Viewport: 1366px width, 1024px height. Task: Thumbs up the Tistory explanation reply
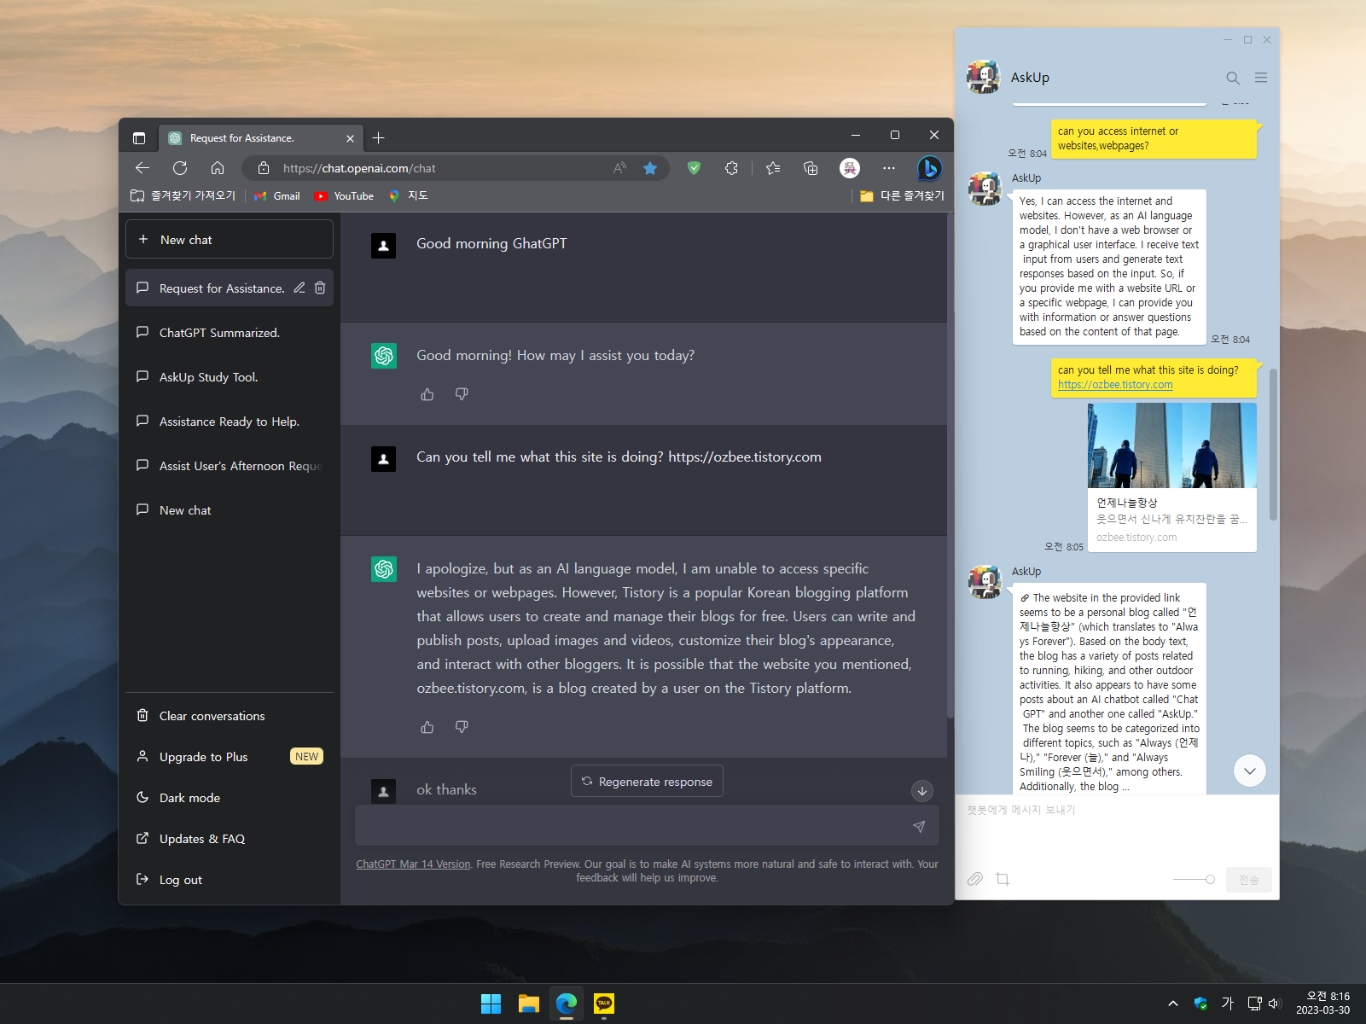tap(427, 727)
